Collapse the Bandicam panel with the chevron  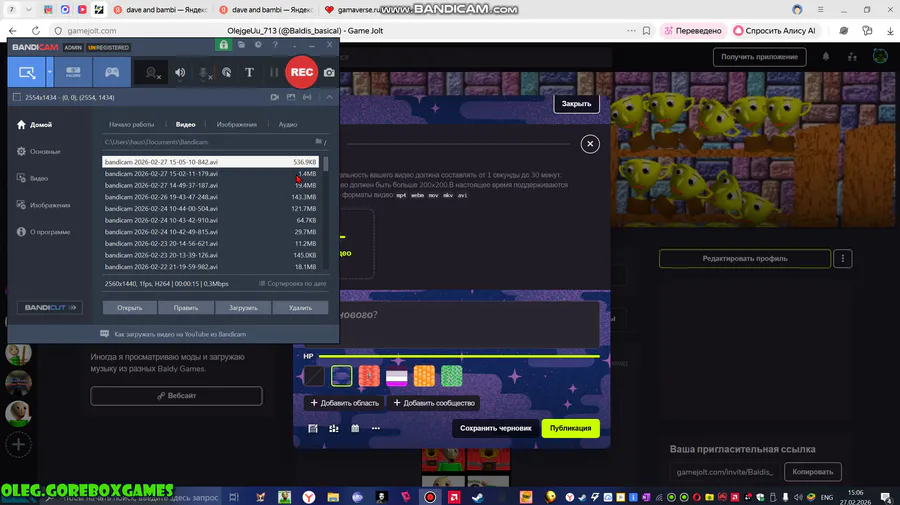click(x=329, y=98)
